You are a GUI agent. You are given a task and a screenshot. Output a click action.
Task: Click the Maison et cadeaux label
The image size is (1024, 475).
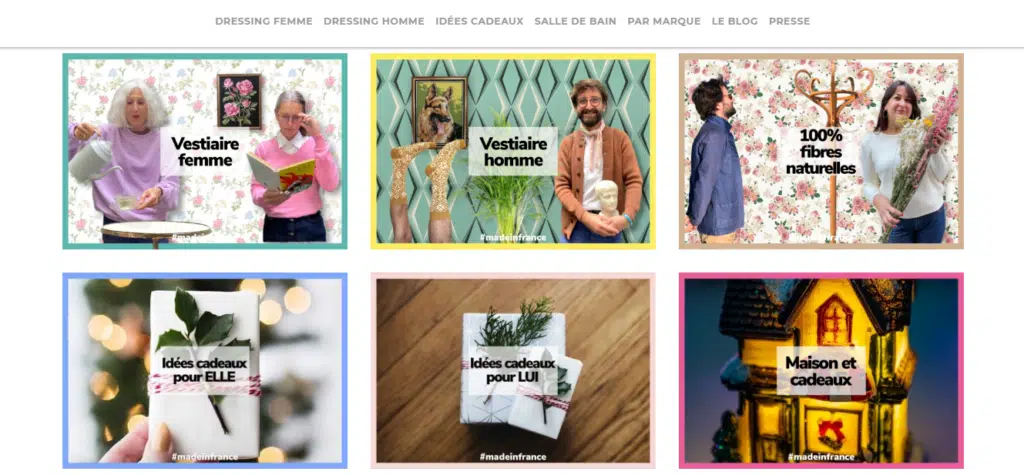(821, 371)
